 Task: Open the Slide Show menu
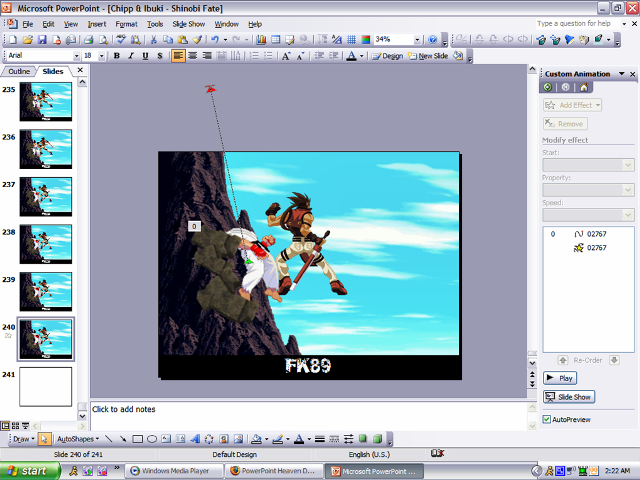(x=189, y=24)
